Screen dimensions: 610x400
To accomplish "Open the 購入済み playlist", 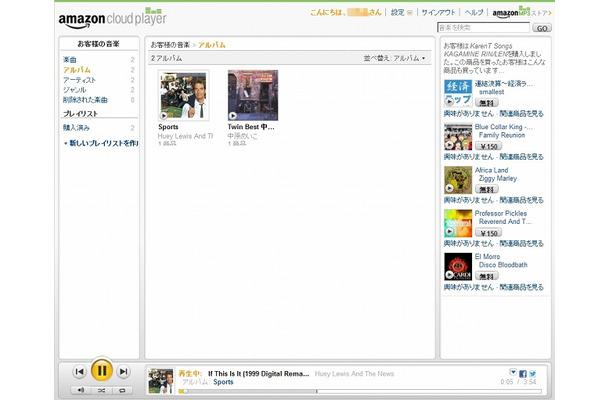I will [x=76, y=128].
